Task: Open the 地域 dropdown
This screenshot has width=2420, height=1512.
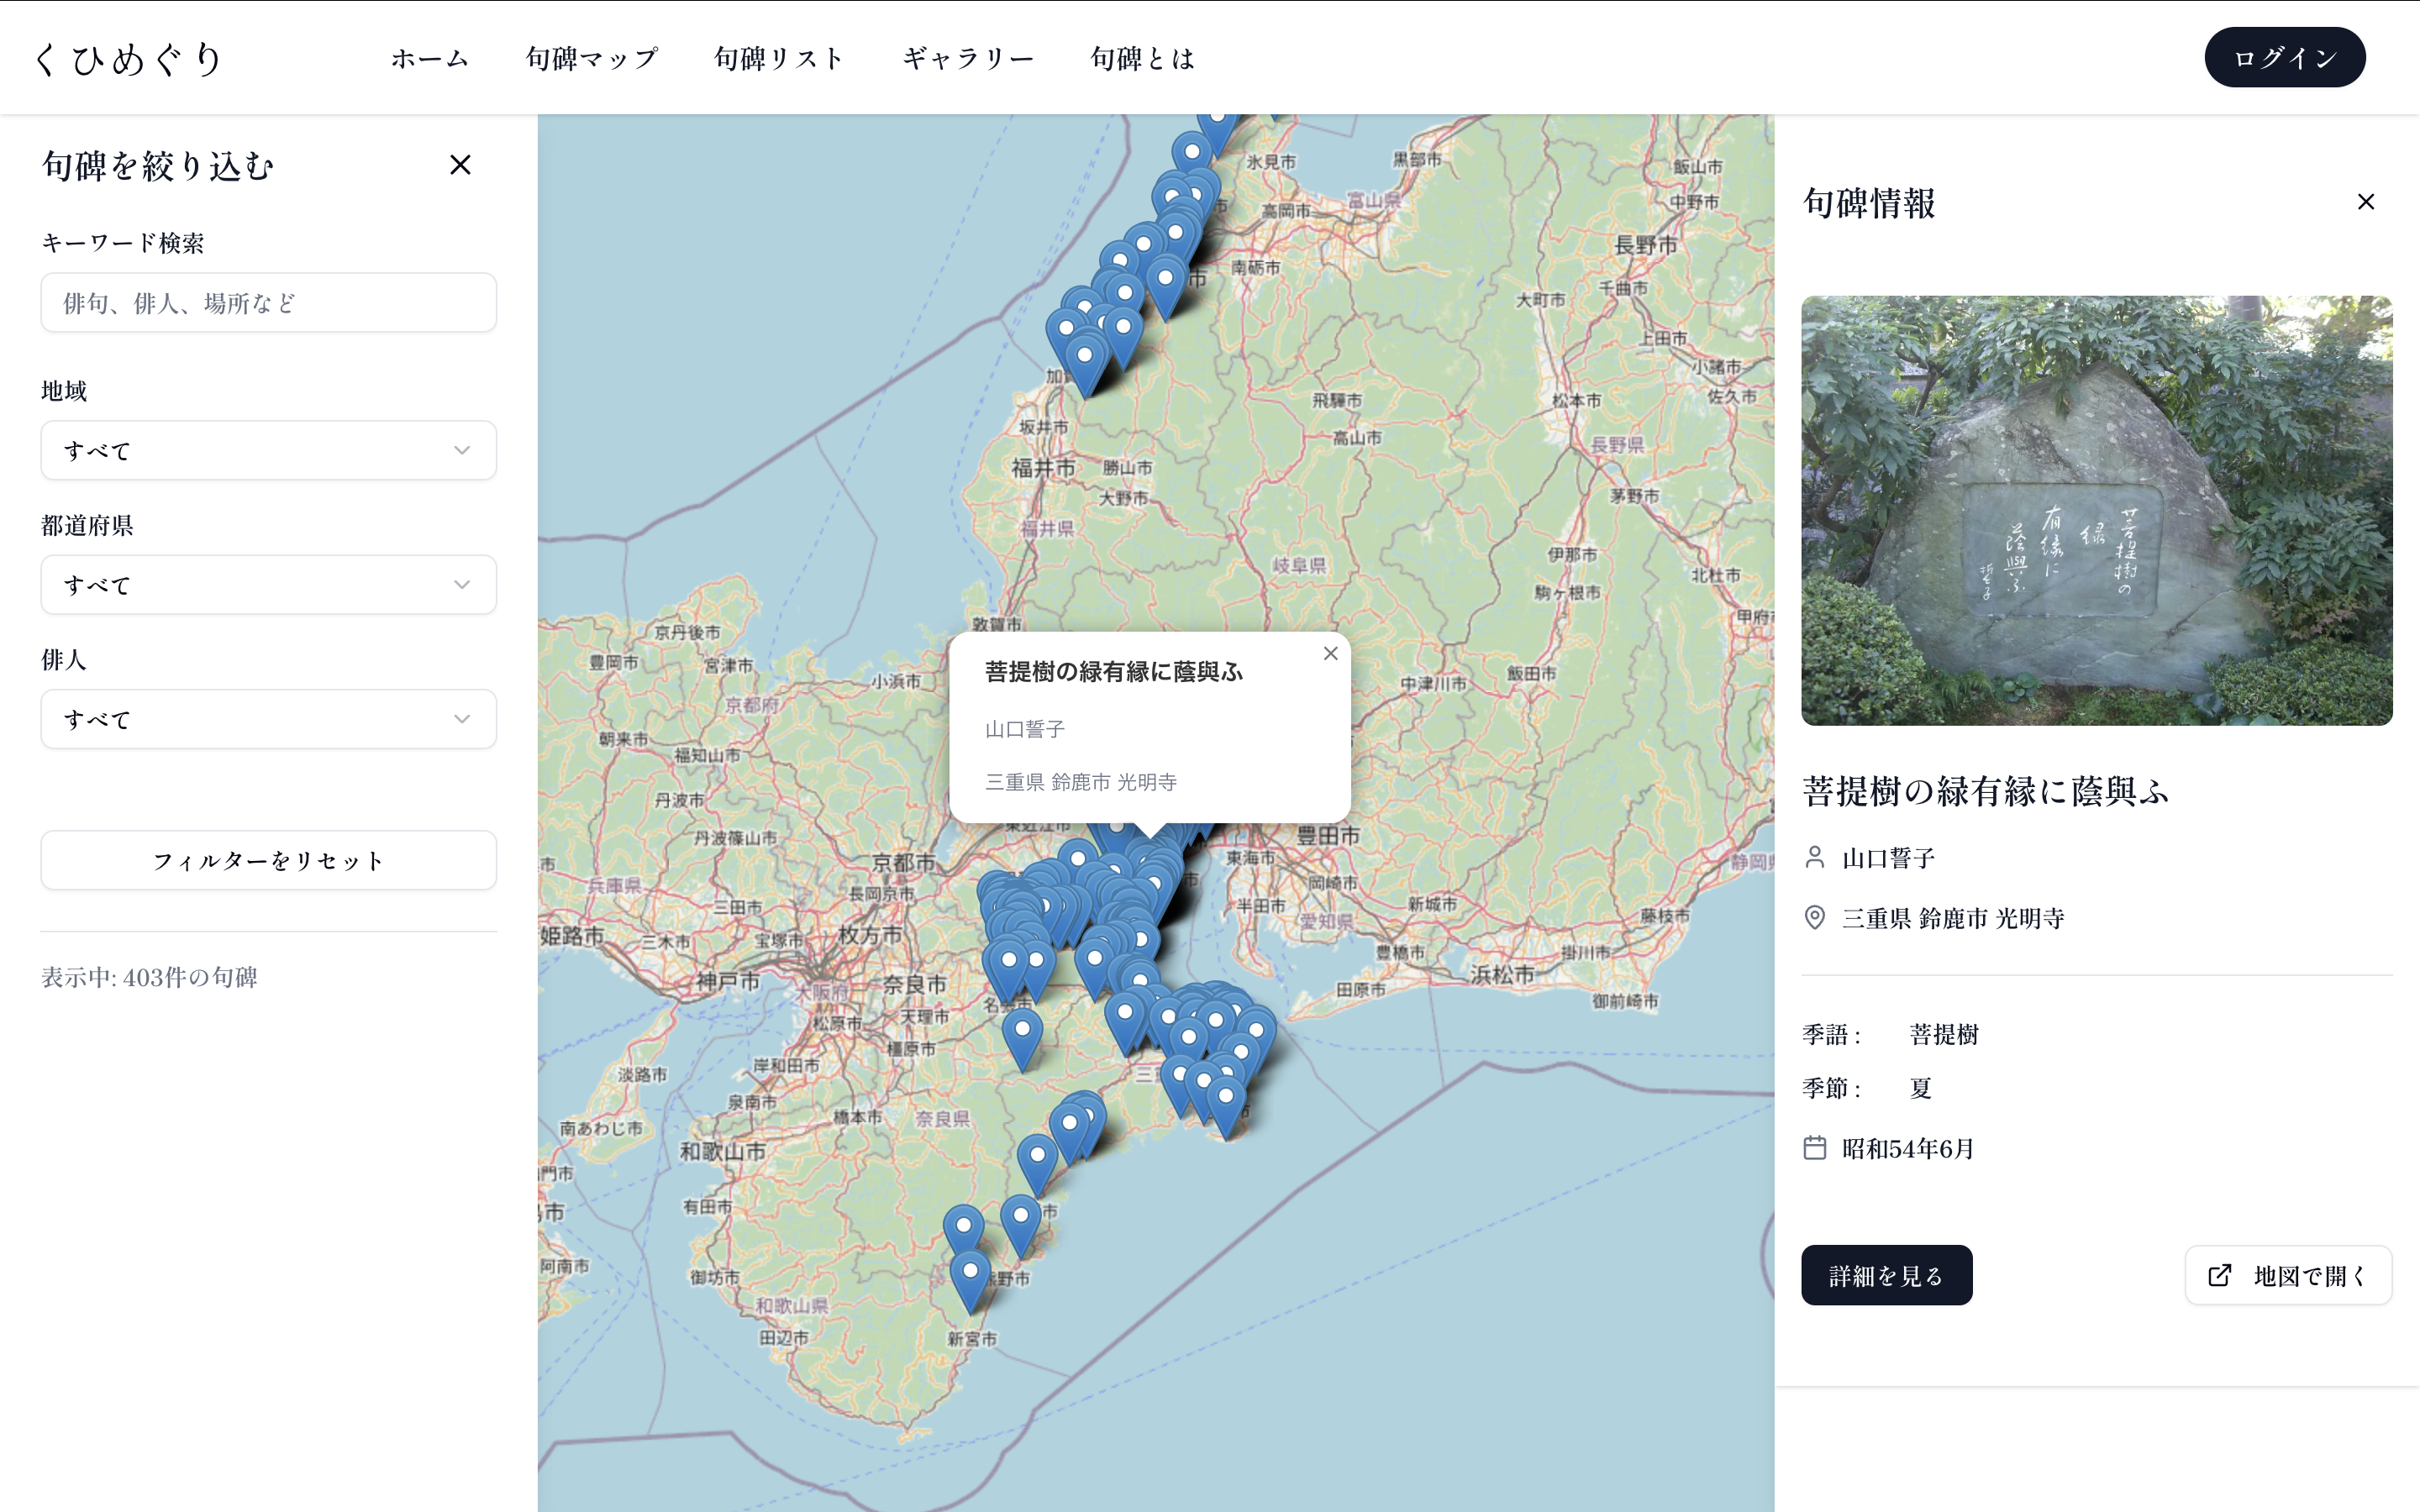Action: pyautogui.click(x=268, y=450)
